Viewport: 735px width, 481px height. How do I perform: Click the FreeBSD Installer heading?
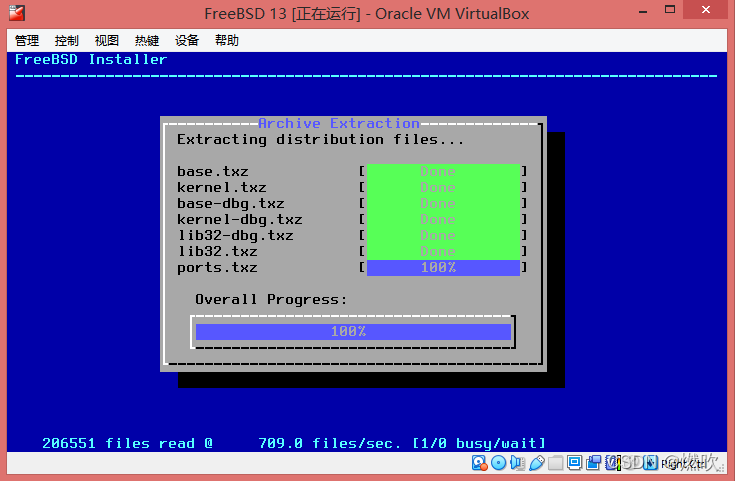coord(91,60)
